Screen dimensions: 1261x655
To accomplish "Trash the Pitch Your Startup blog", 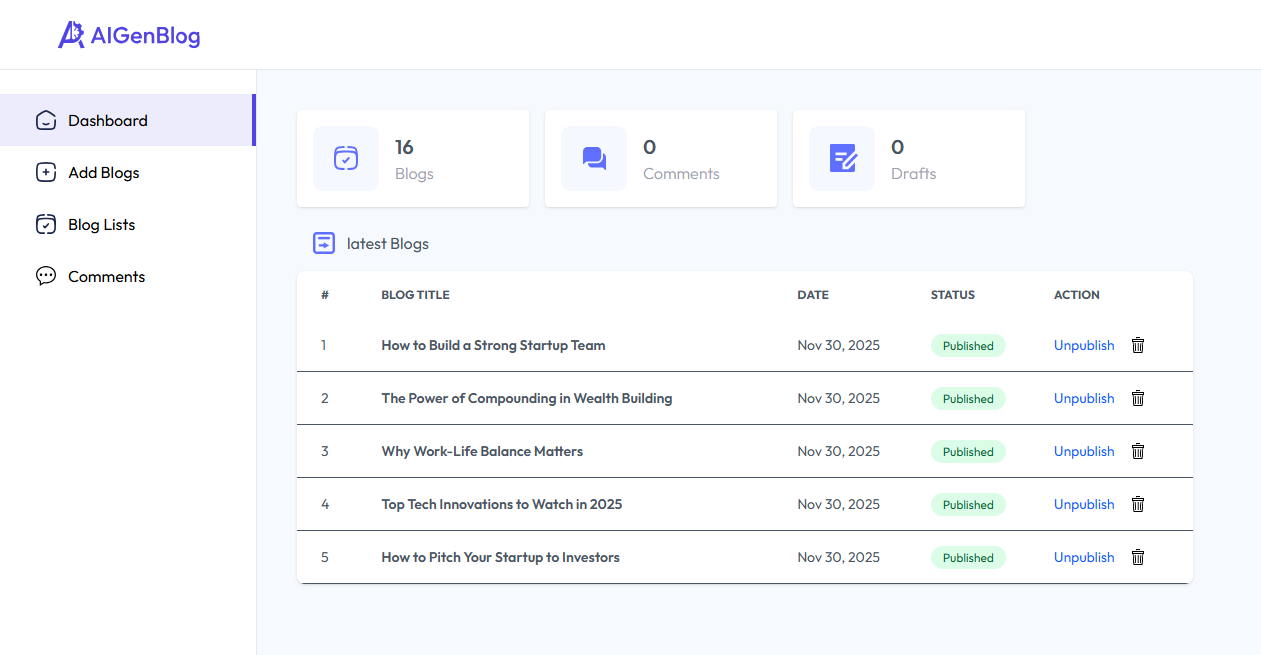I will (1137, 557).
